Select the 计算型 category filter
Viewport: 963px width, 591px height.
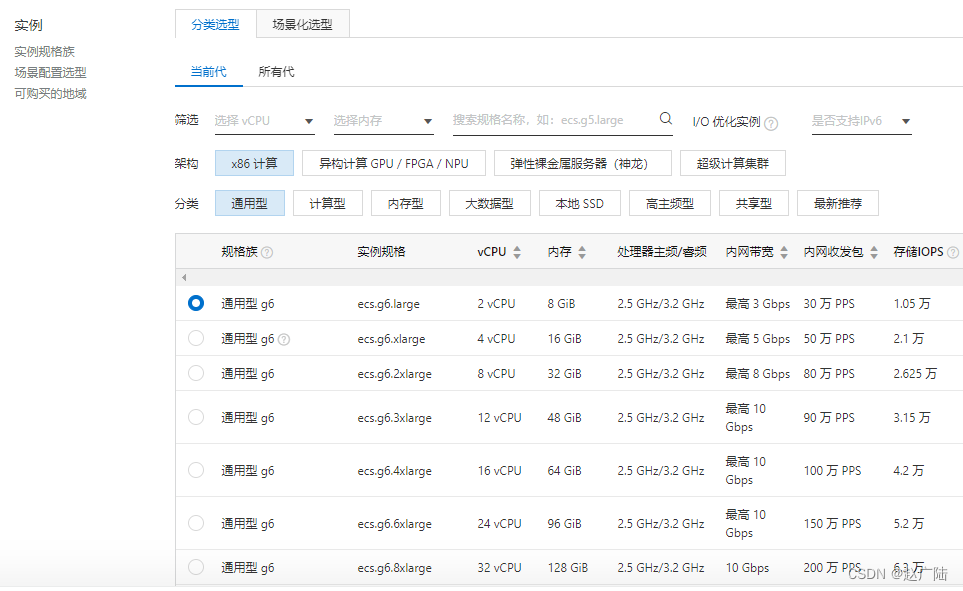[x=327, y=202]
